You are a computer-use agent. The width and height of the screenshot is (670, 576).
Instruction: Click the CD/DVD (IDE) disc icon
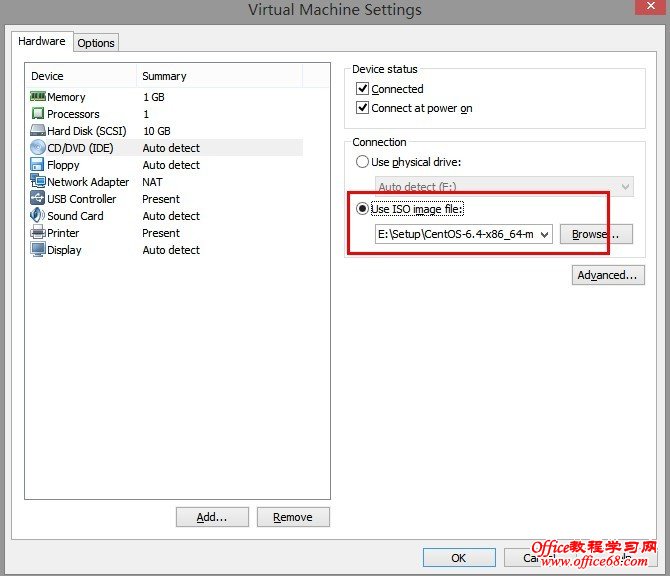pyautogui.click(x=38, y=147)
